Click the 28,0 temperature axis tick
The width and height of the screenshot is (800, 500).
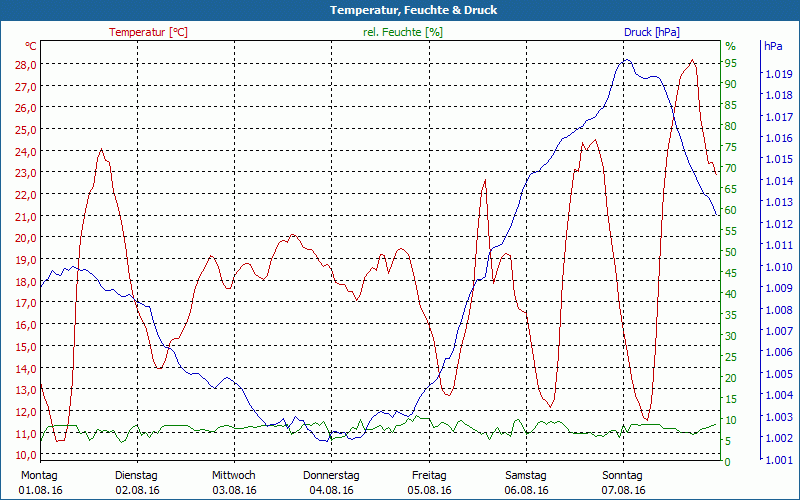pyautogui.click(x=25, y=64)
